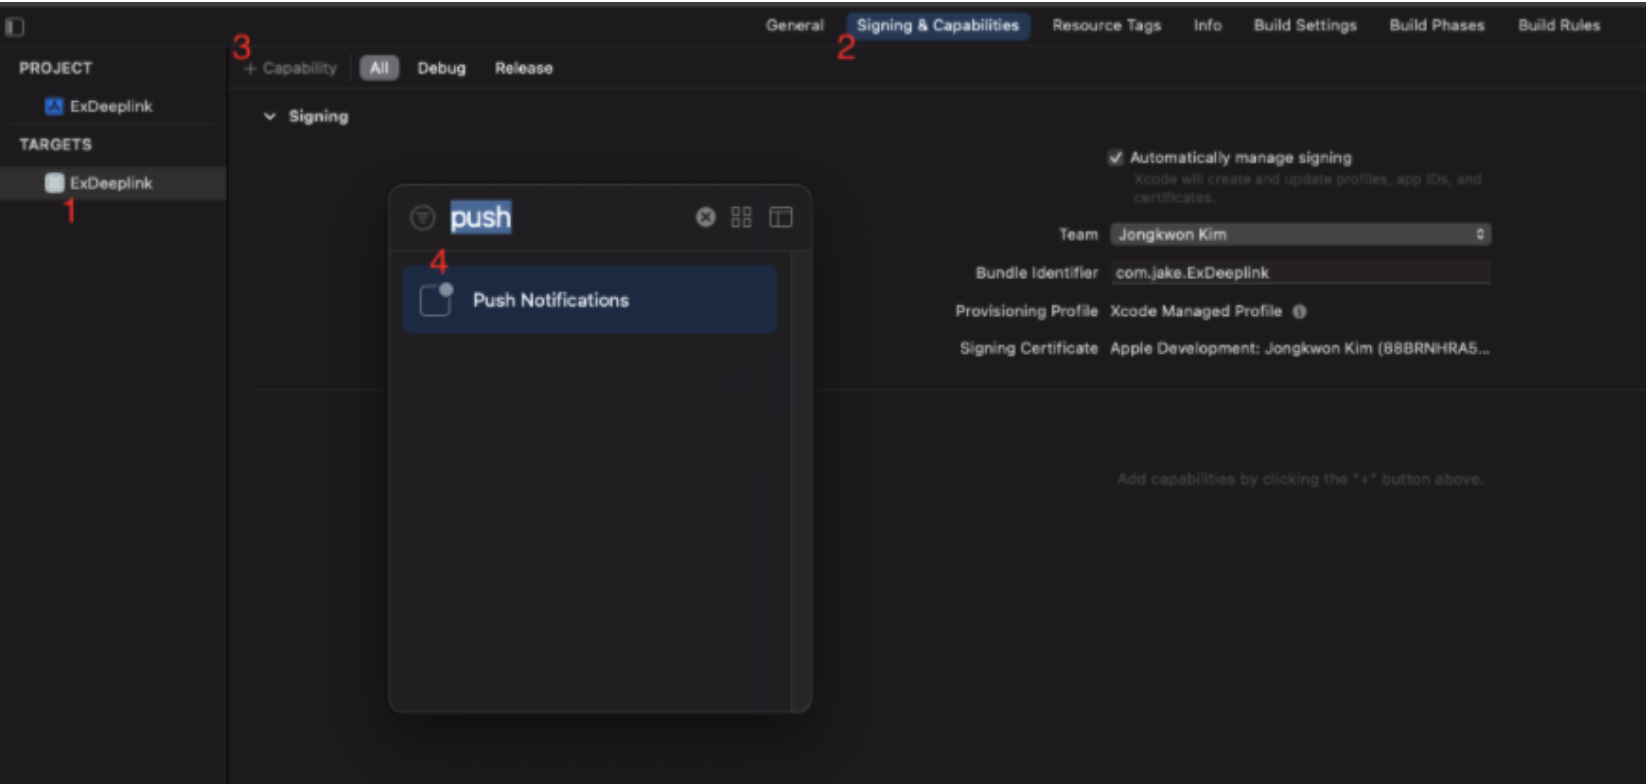Click the info icon beside Xcode Managed Profile
Screen dimensions: 1646x784
pyautogui.click(x=1299, y=311)
